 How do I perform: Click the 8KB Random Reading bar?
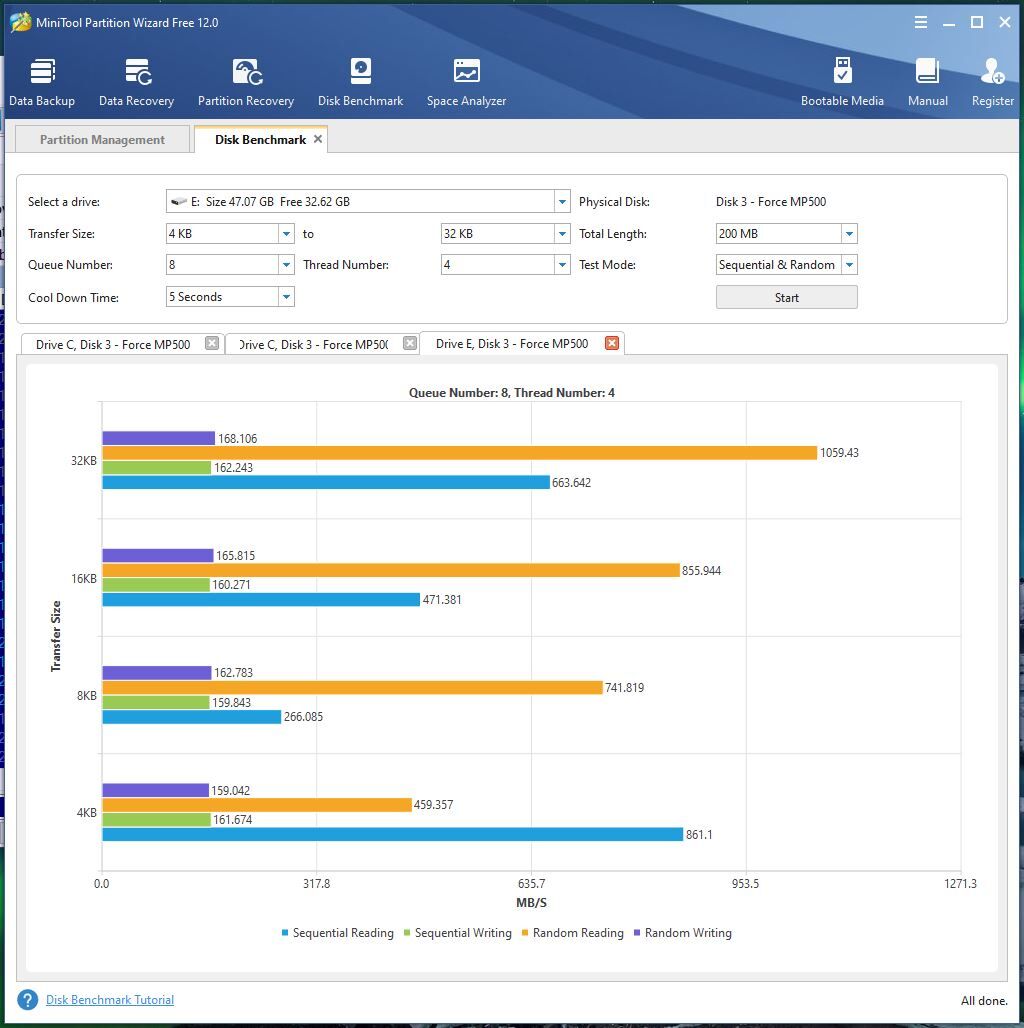352,687
